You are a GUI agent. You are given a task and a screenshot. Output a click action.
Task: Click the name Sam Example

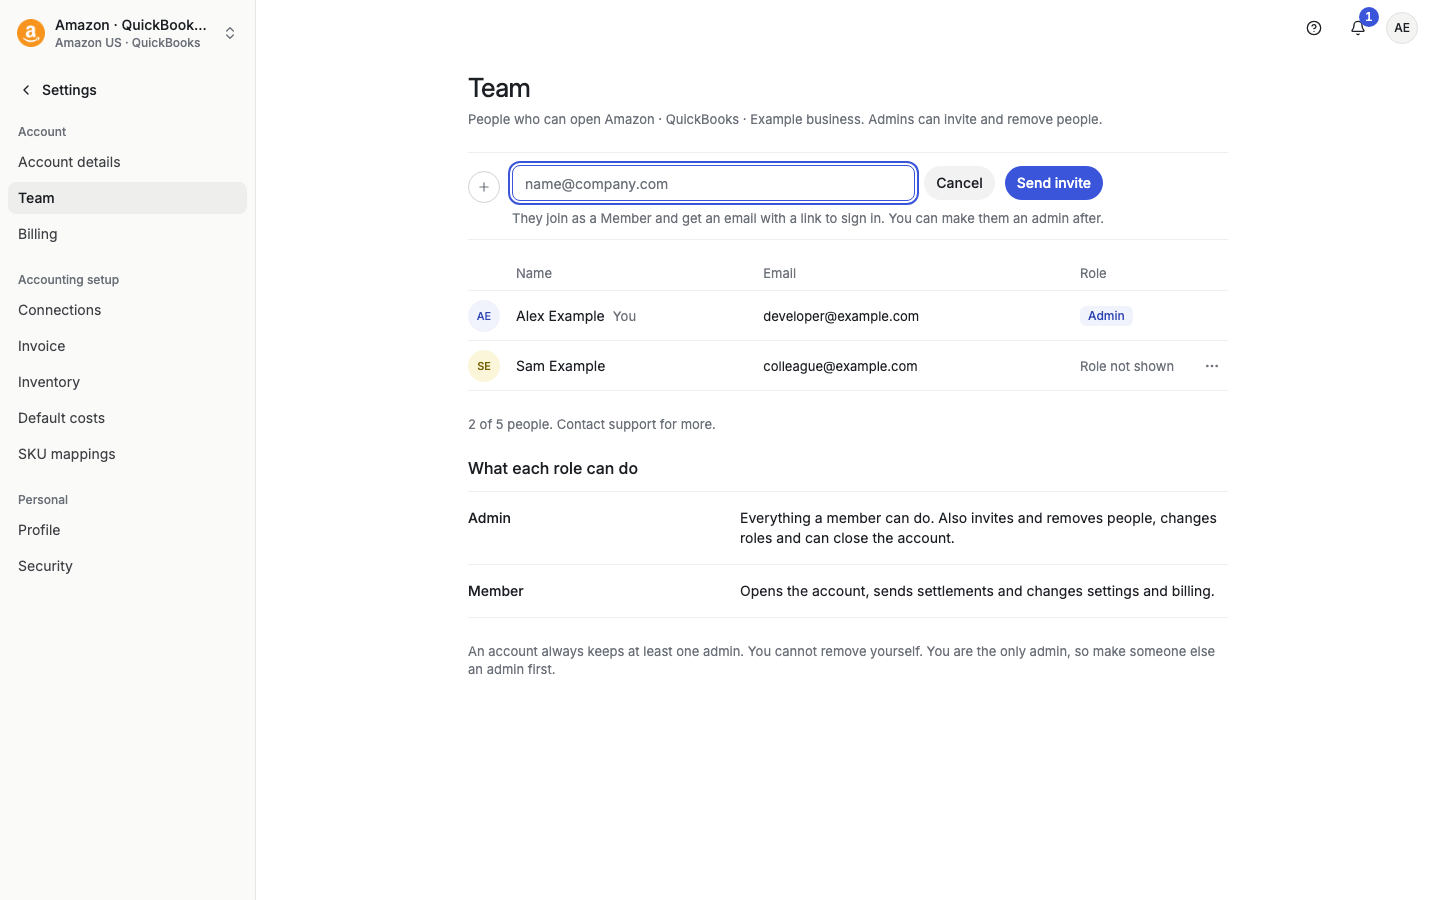pyautogui.click(x=560, y=366)
